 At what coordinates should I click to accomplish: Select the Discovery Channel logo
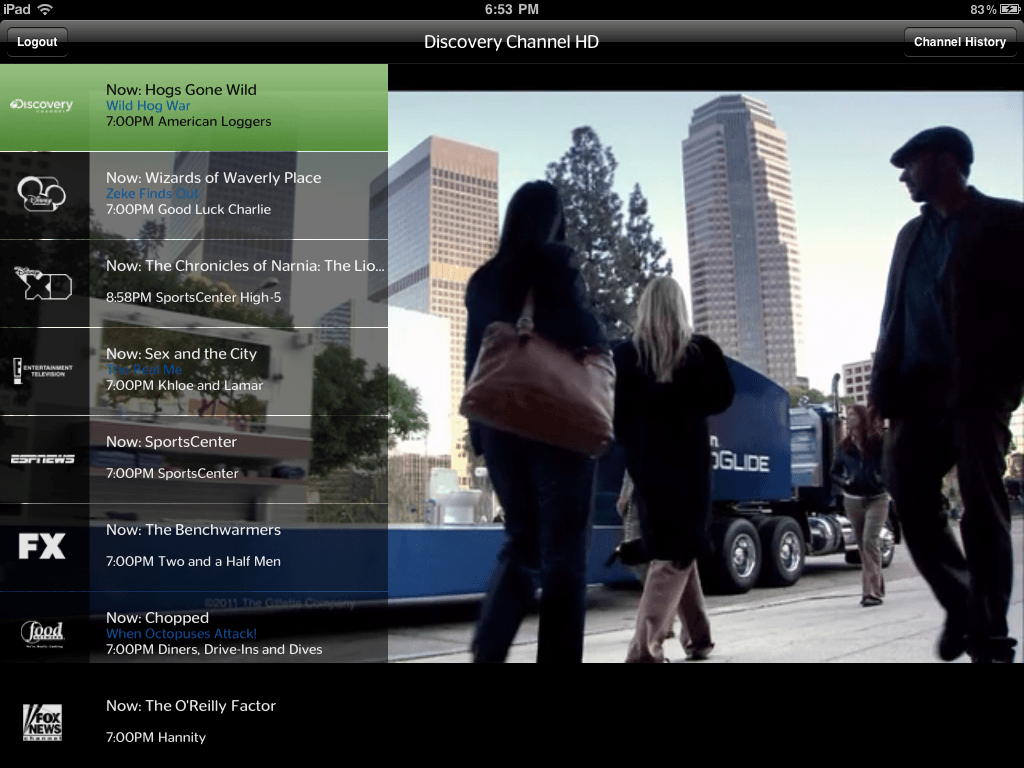pos(42,106)
